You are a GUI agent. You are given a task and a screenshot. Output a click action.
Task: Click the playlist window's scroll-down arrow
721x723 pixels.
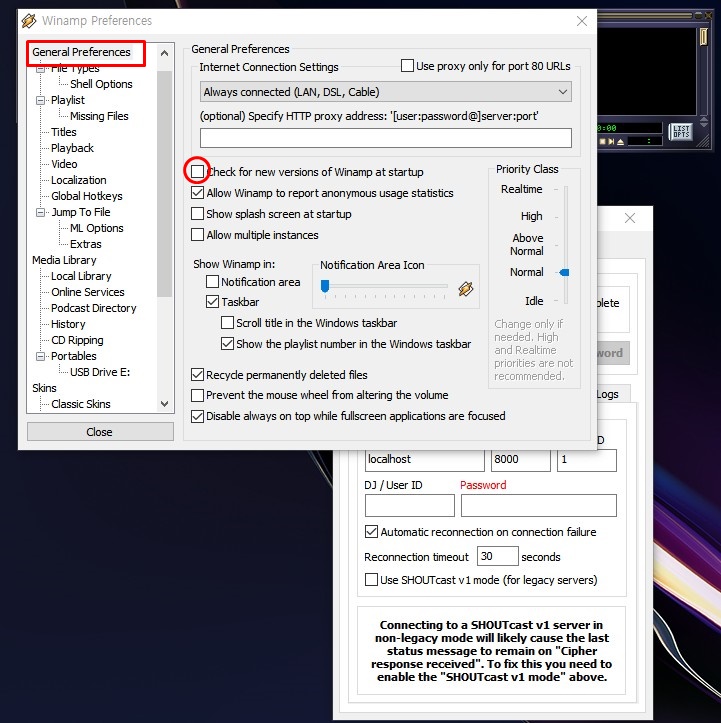tap(704, 124)
